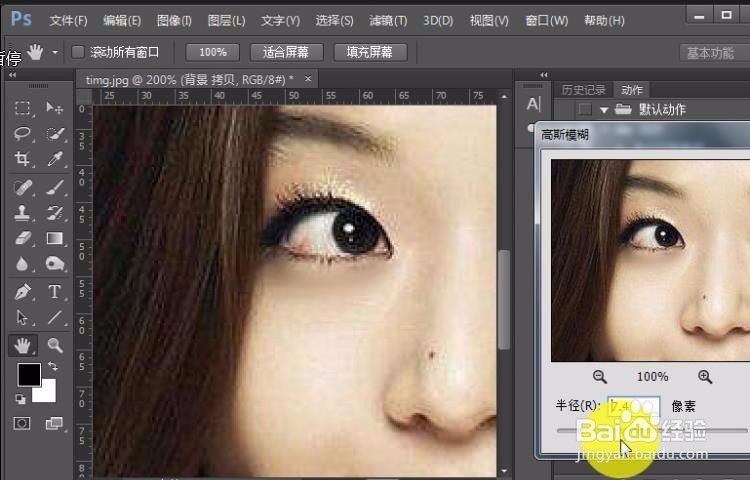750x480 pixels.
Task: Click the canvas scroll up arrow
Action: (504, 97)
